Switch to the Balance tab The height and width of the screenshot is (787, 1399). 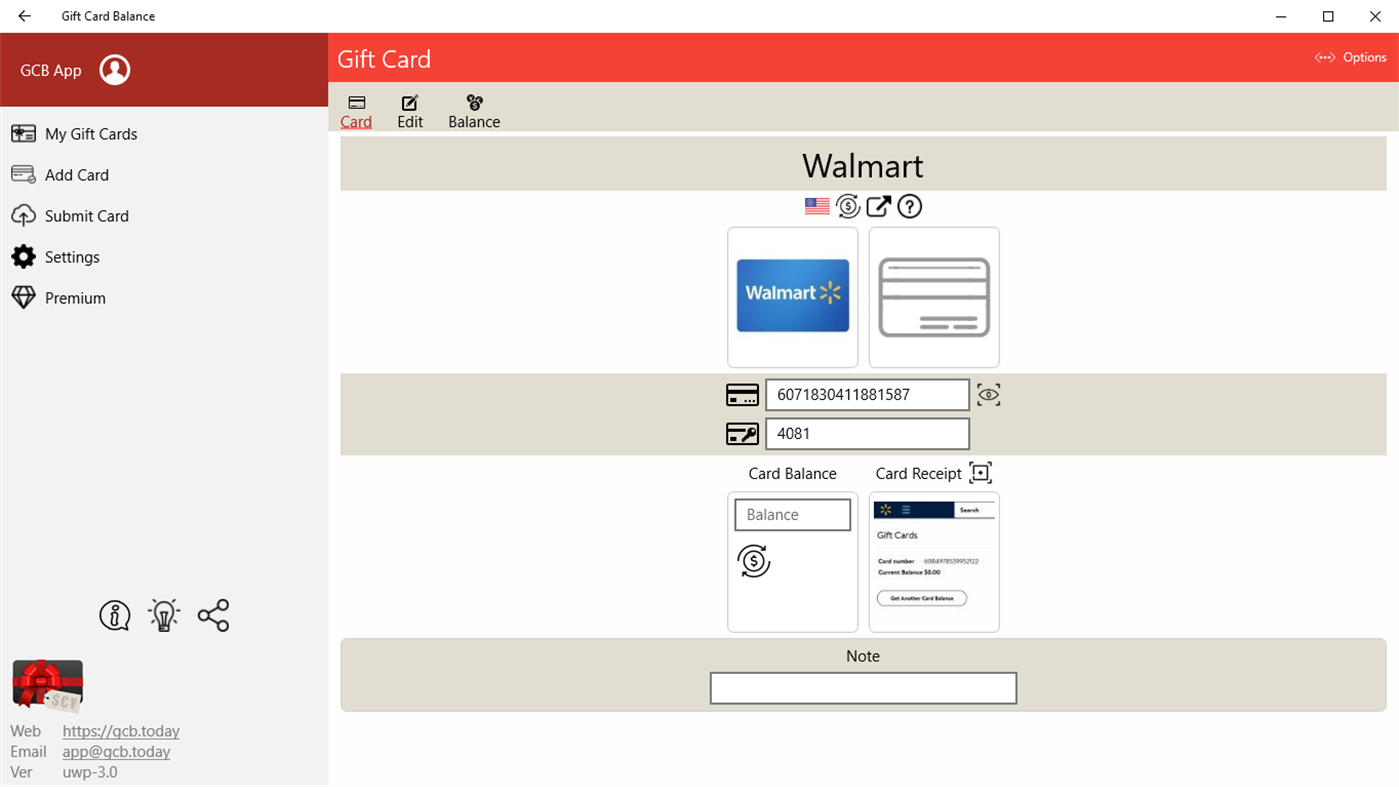[473, 110]
